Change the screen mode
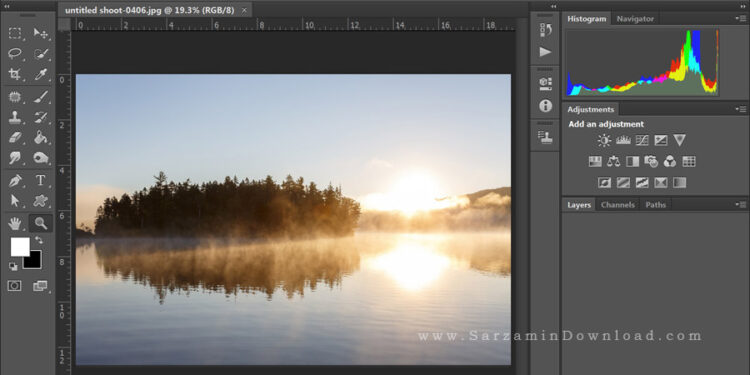 40,286
